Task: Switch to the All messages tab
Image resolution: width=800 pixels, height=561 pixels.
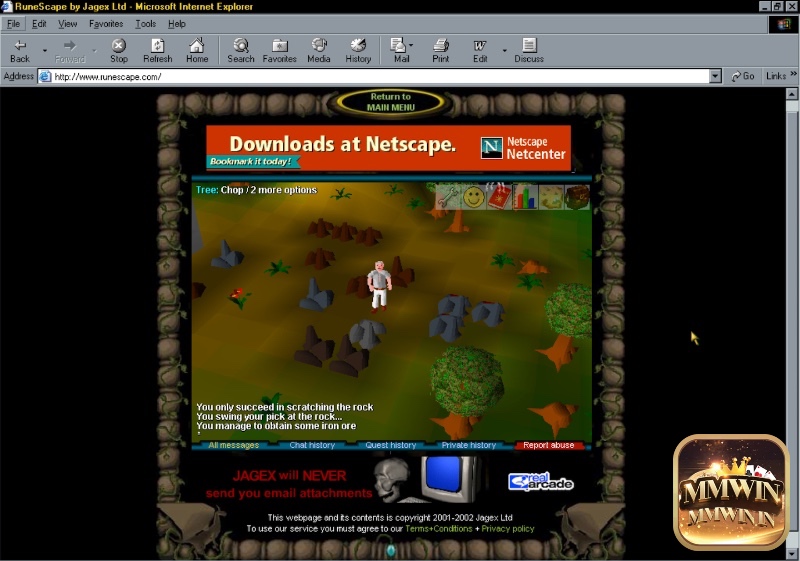Action: (234, 445)
